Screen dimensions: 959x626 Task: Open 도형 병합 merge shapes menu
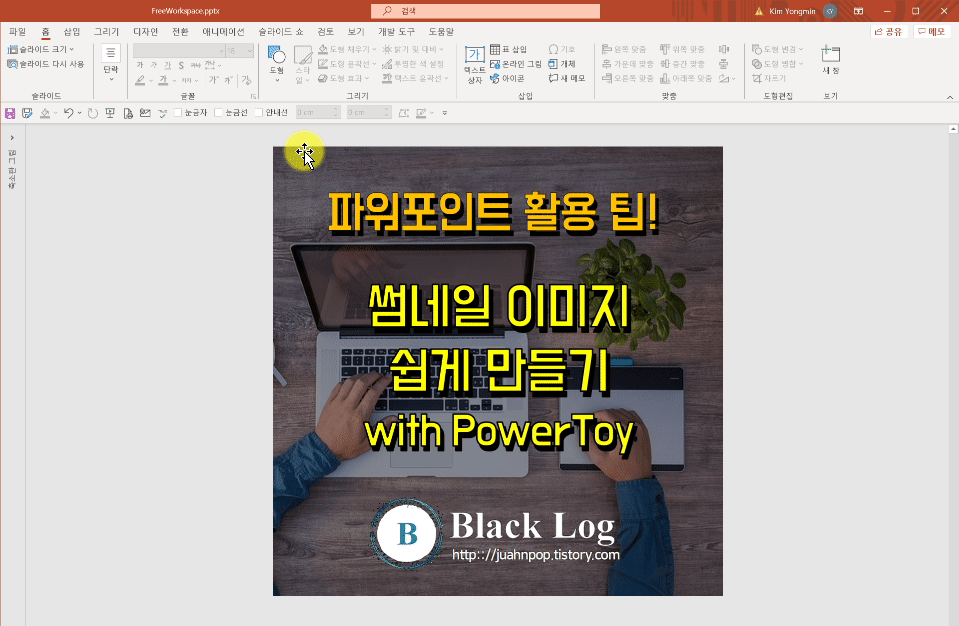pyautogui.click(x=777, y=64)
